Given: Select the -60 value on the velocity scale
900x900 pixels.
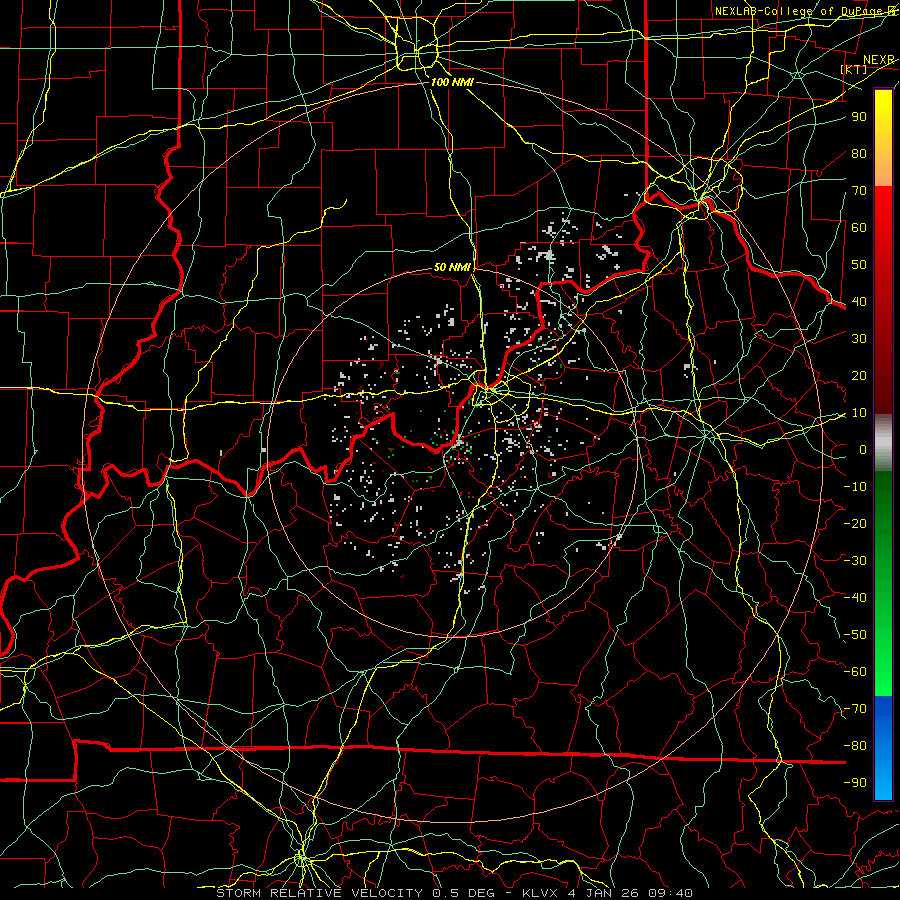Looking at the screenshot, I should point(855,672).
